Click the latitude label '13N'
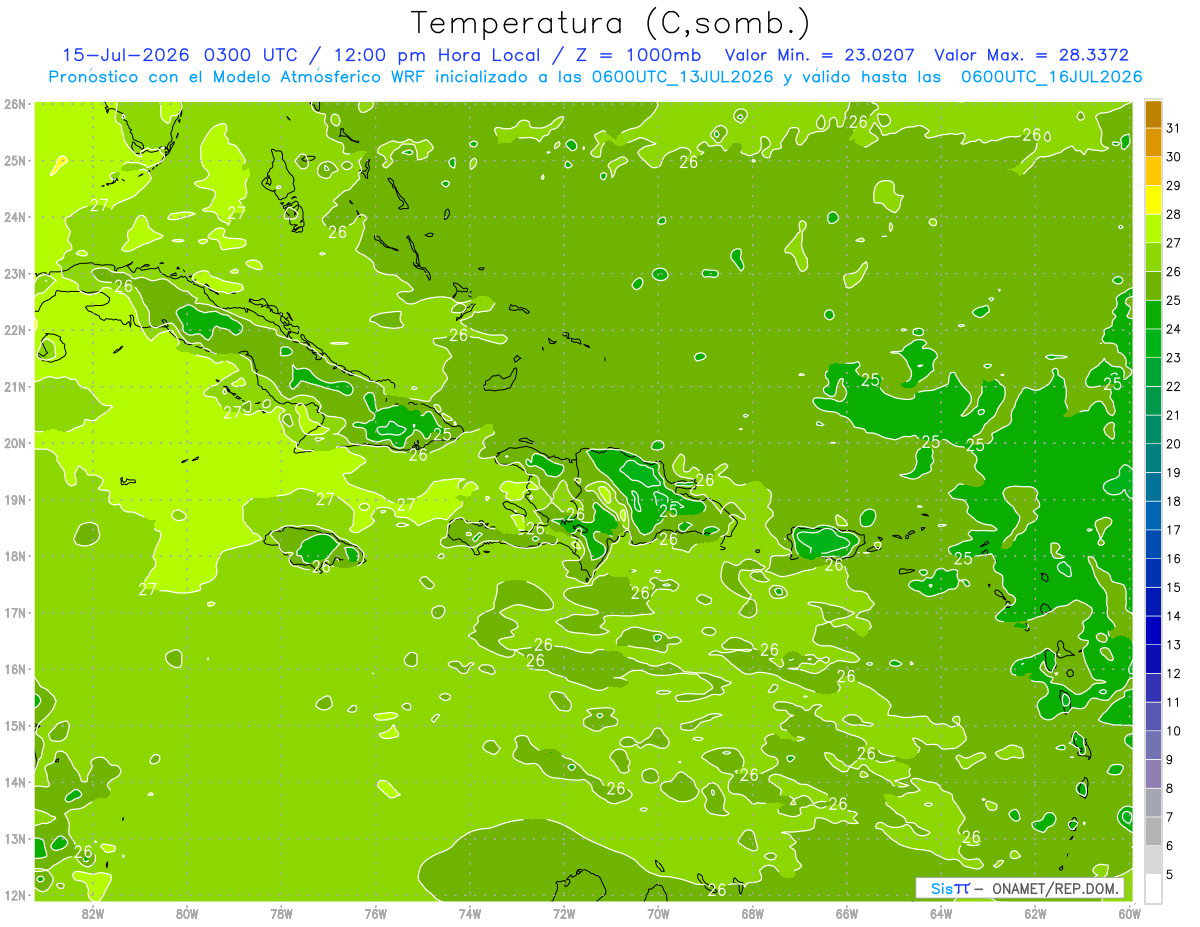1200x927 pixels. click(x=15, y=838)
